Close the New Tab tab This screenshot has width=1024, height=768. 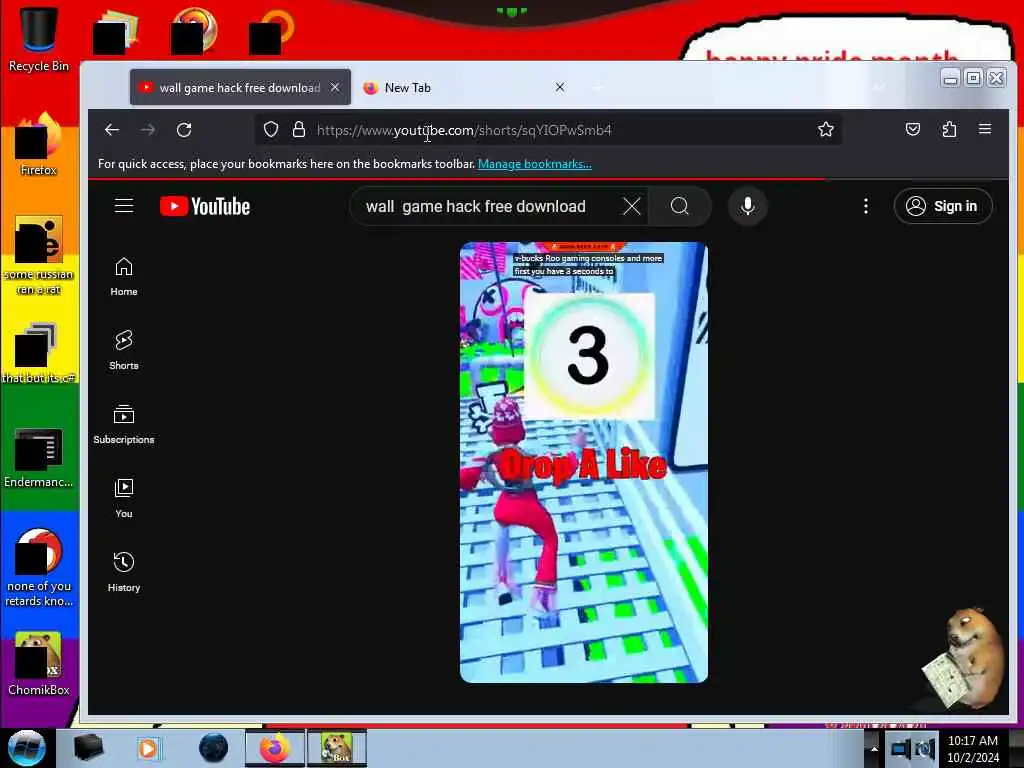point(560,87)
